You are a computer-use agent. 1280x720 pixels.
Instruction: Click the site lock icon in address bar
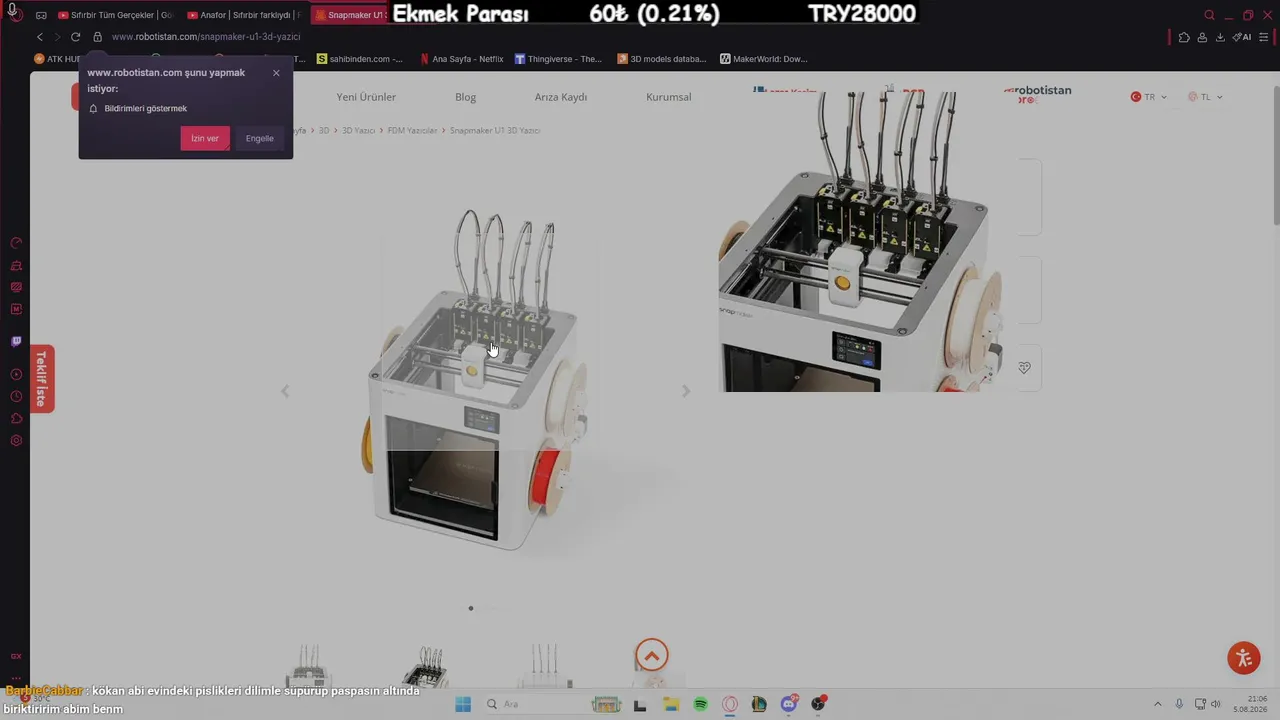pos(98,37)
